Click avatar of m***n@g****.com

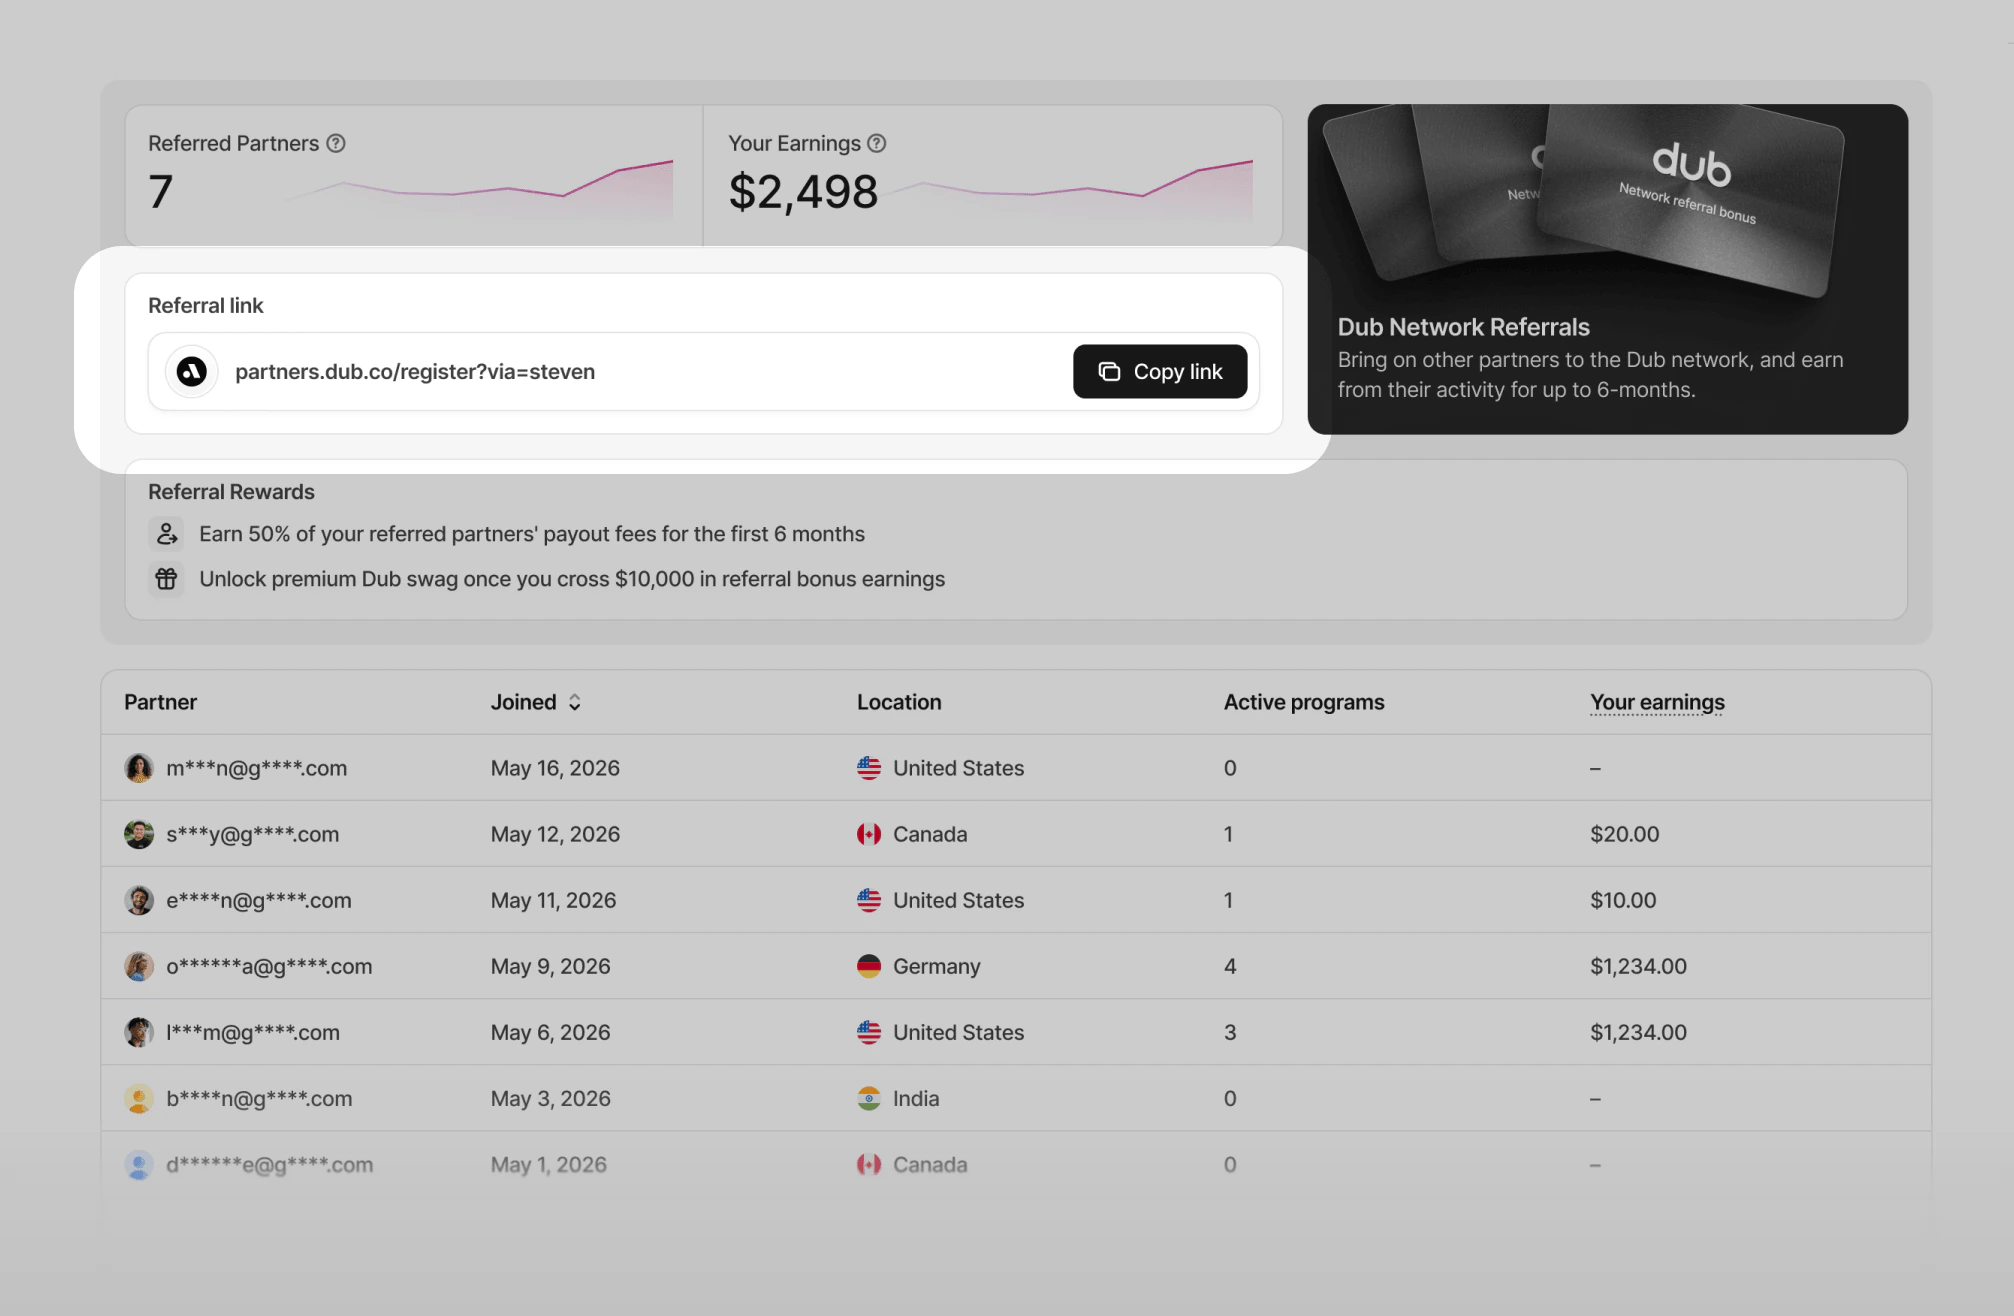139,768
